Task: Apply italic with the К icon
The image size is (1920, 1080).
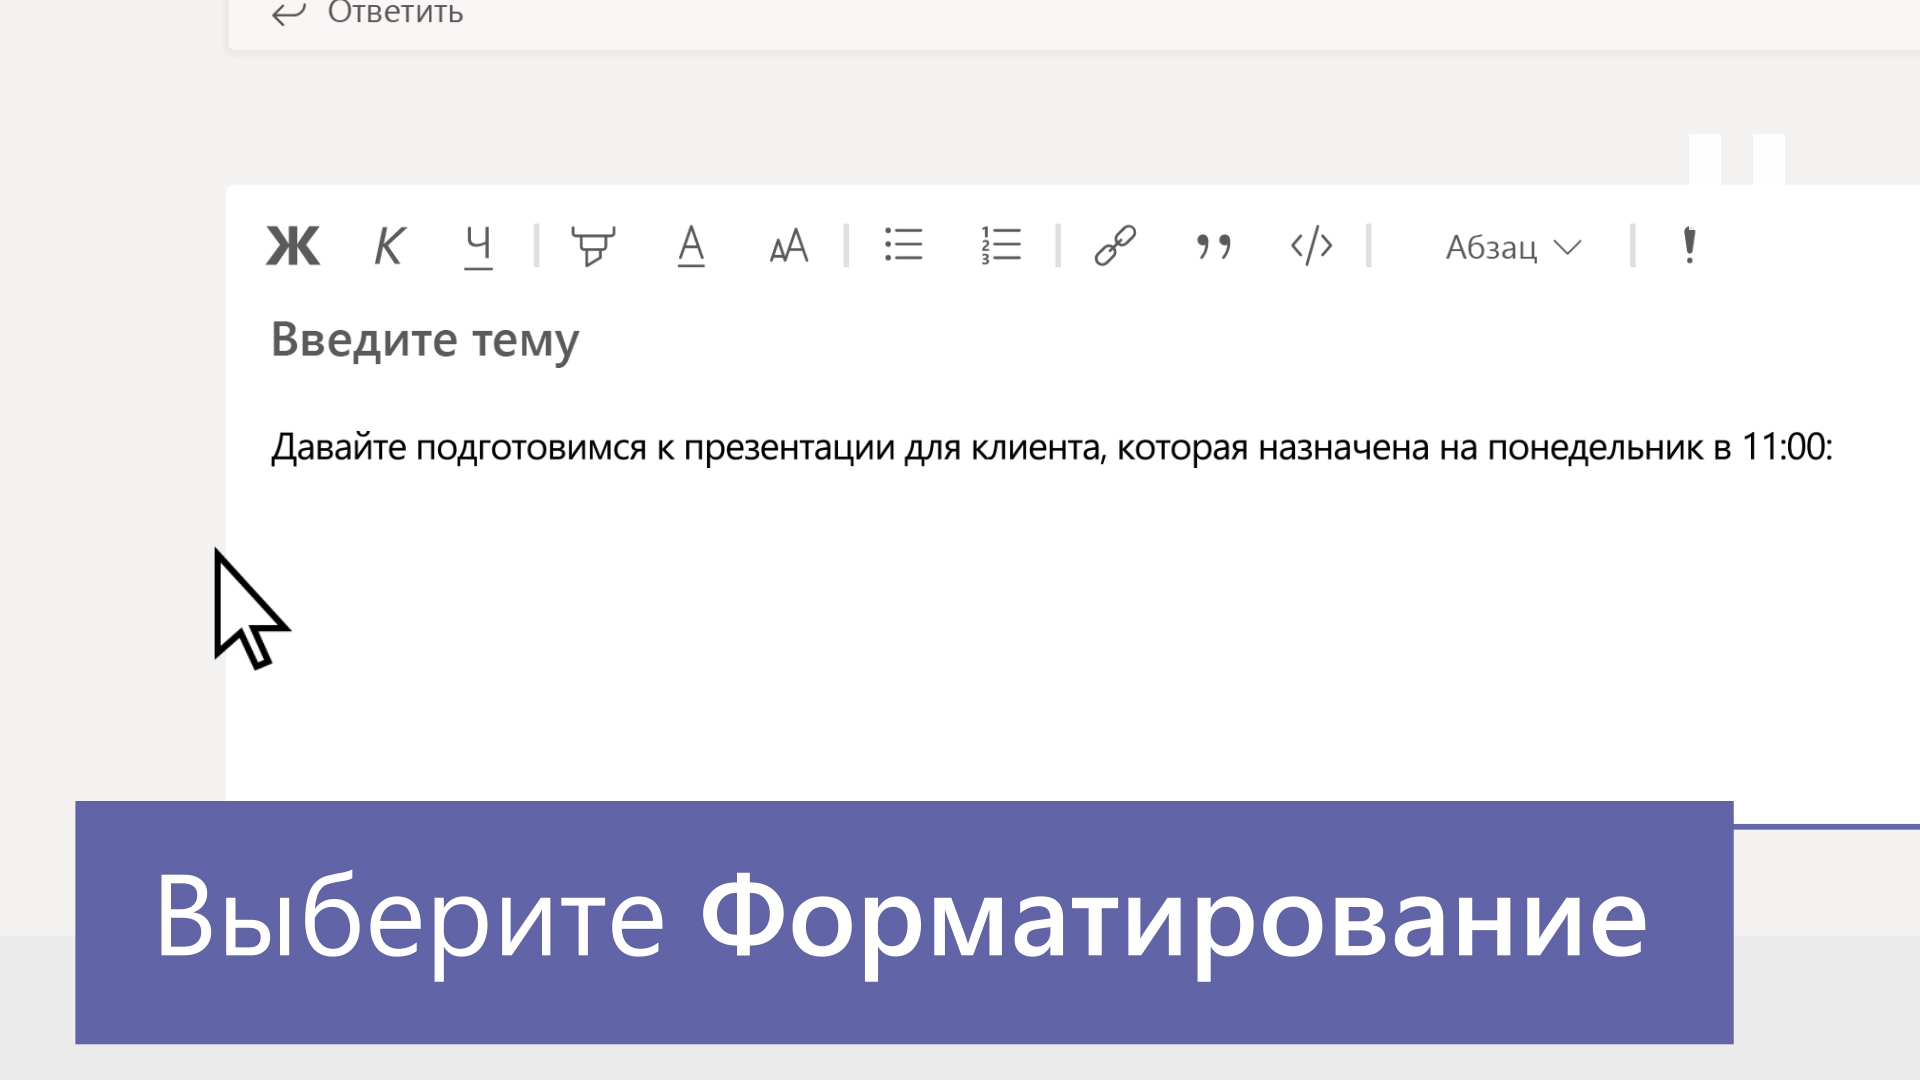Action: tap(389, 246)
